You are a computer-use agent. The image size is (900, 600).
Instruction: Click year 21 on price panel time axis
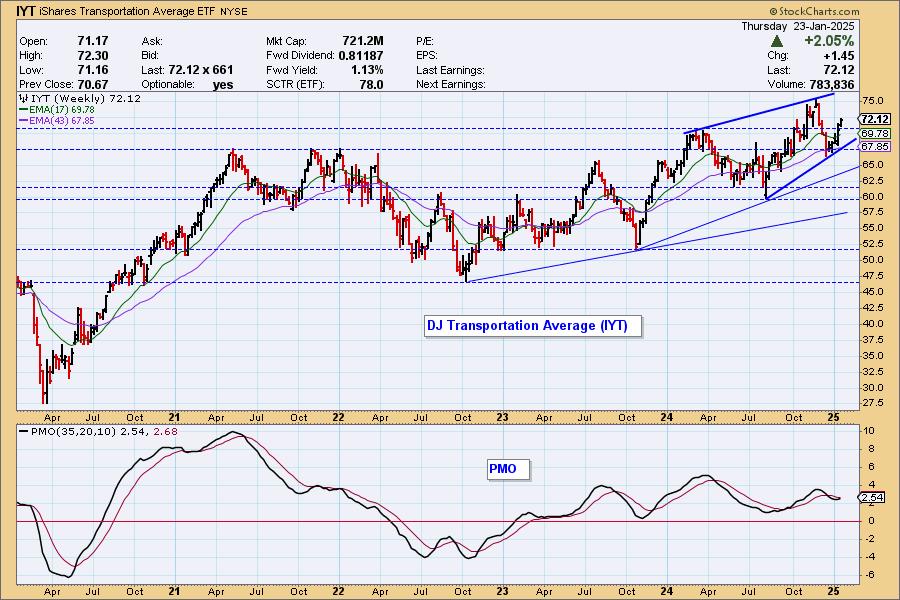(x=174, y=417)
